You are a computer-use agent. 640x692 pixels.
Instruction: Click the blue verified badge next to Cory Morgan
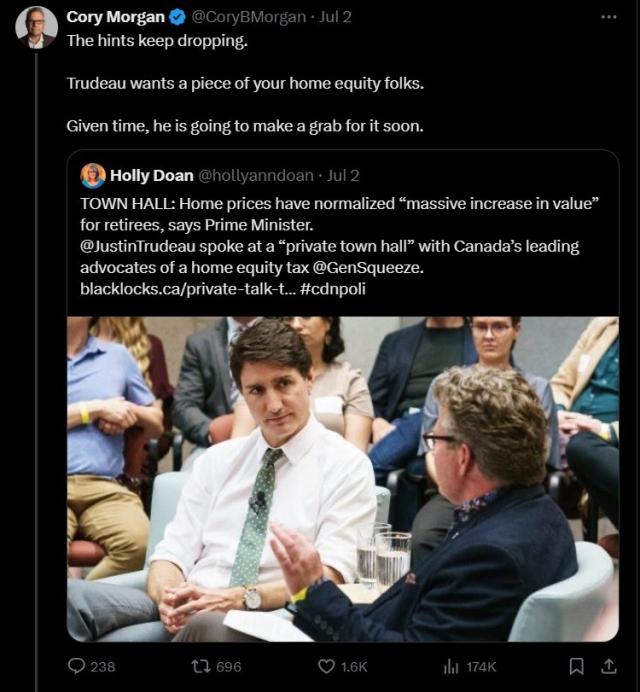click(x=178, y=17)
